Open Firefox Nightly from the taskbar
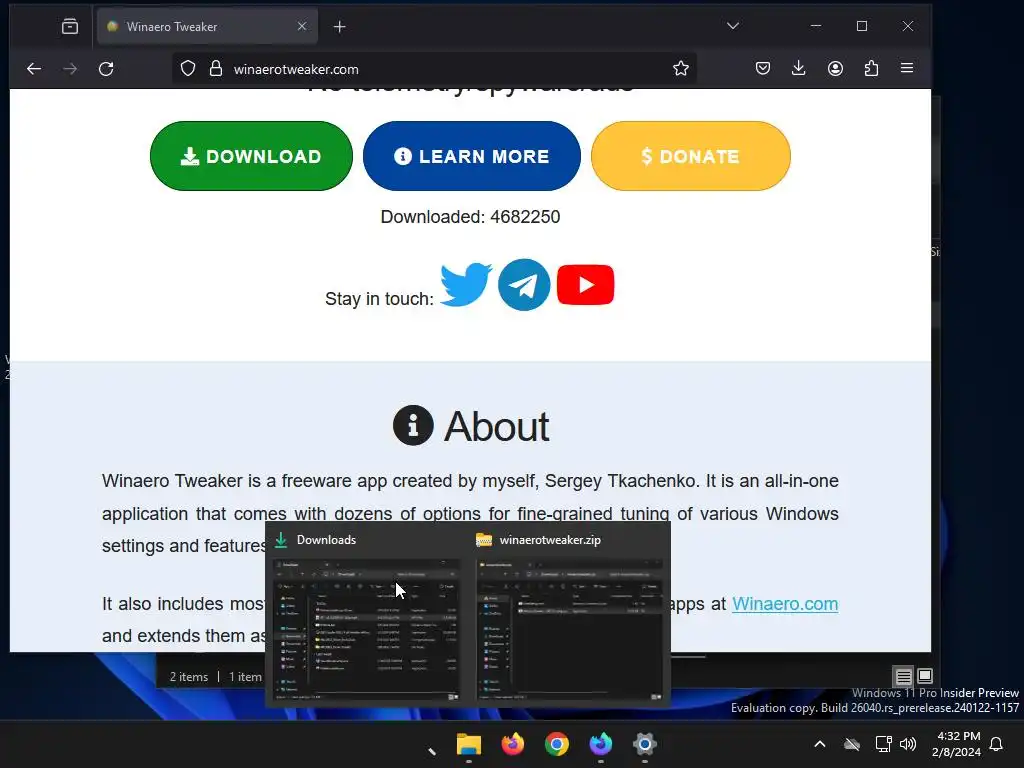The image size is (1024, 768). pyautogui.click(x=601, y=744)
